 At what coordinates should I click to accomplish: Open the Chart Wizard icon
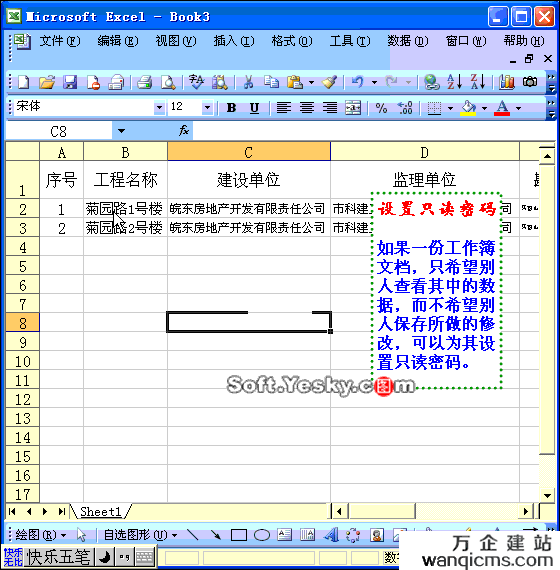coord(507,82)
